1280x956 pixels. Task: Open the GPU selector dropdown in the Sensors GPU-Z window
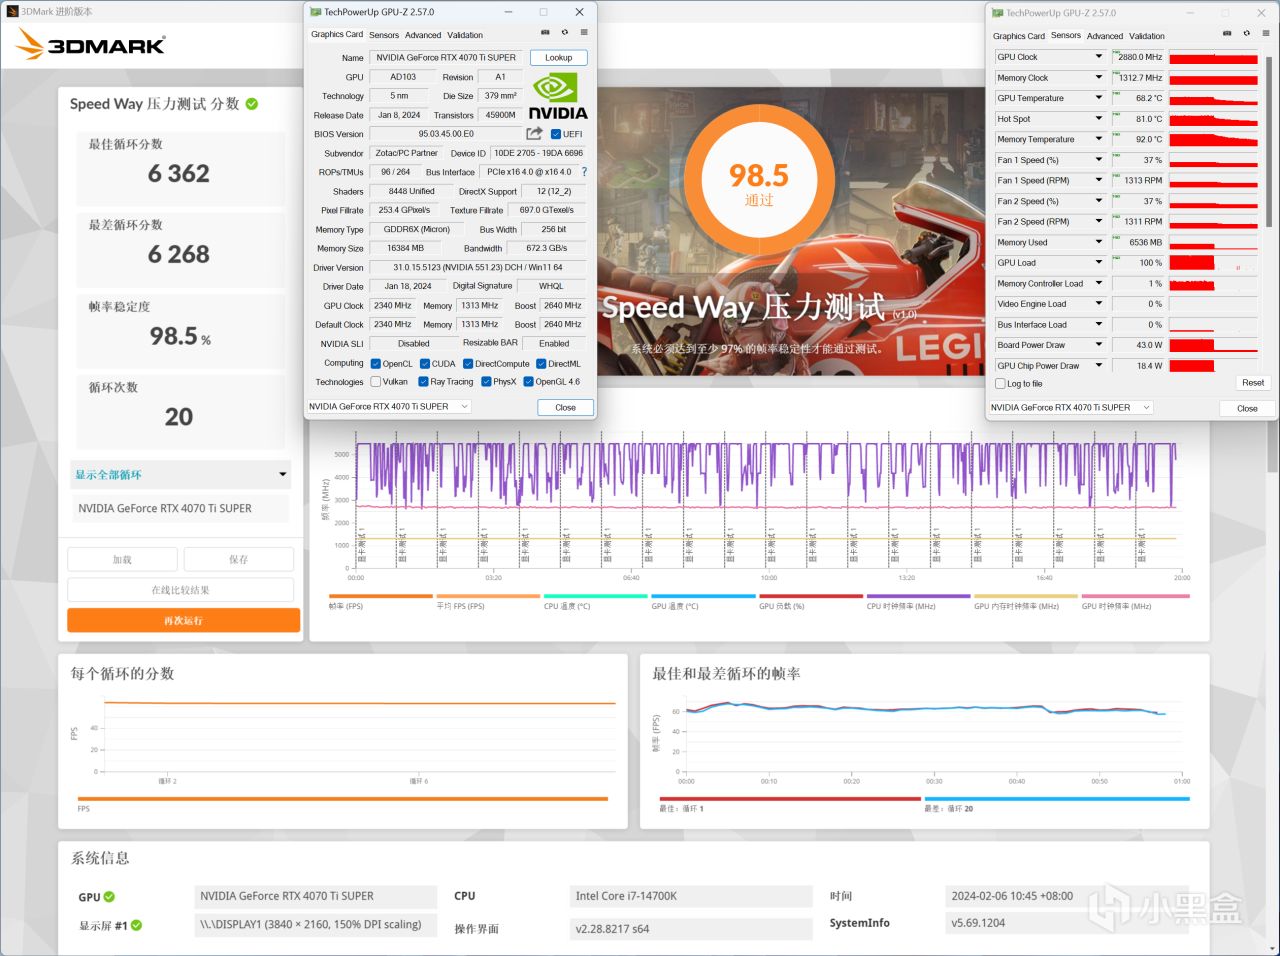1071,408
